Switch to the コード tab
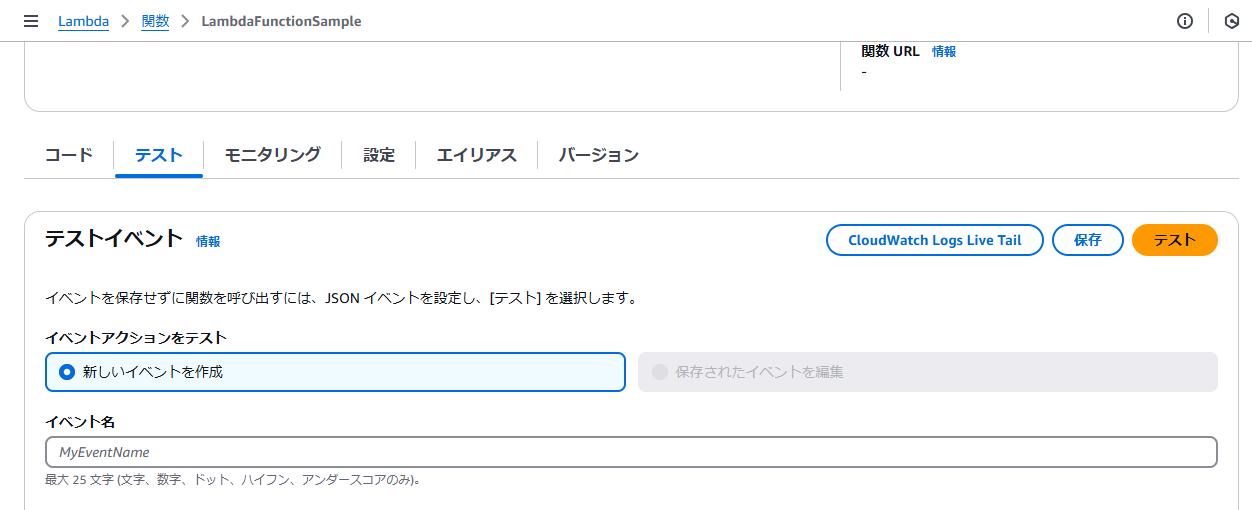Image resolution: width=1252 pixels, height=510 pixels. (69, 155)
